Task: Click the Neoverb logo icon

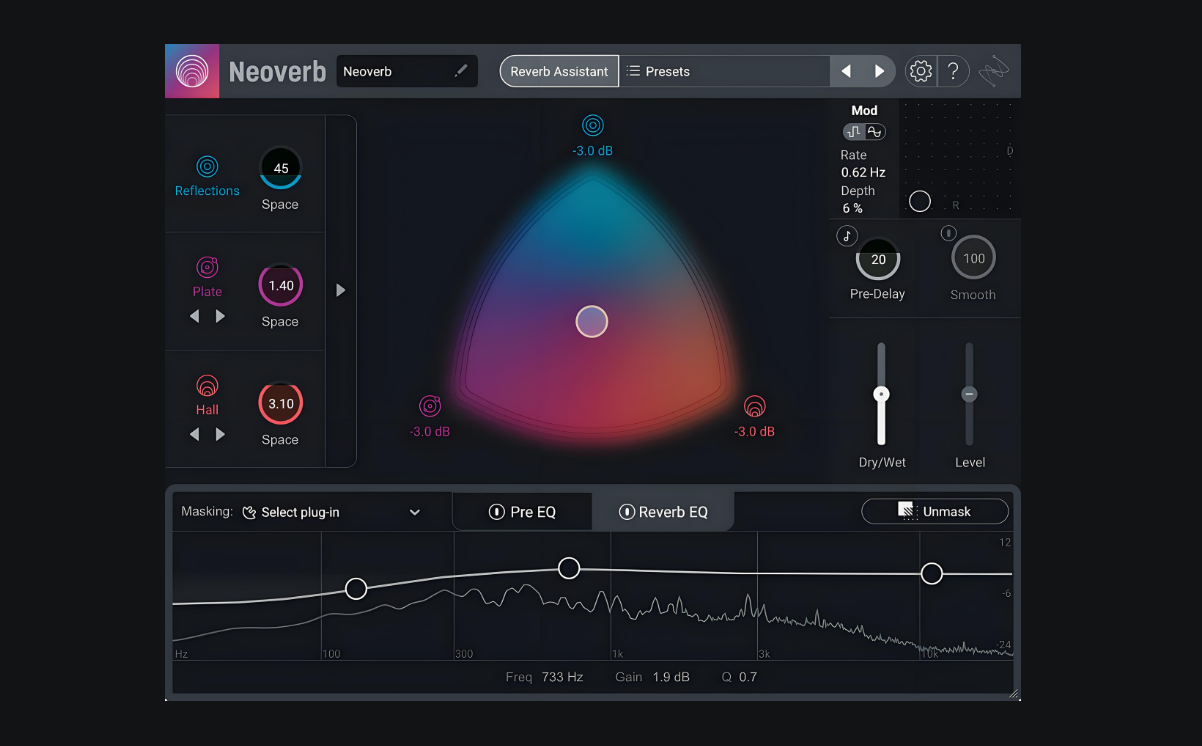Action: tap(192, 71)
